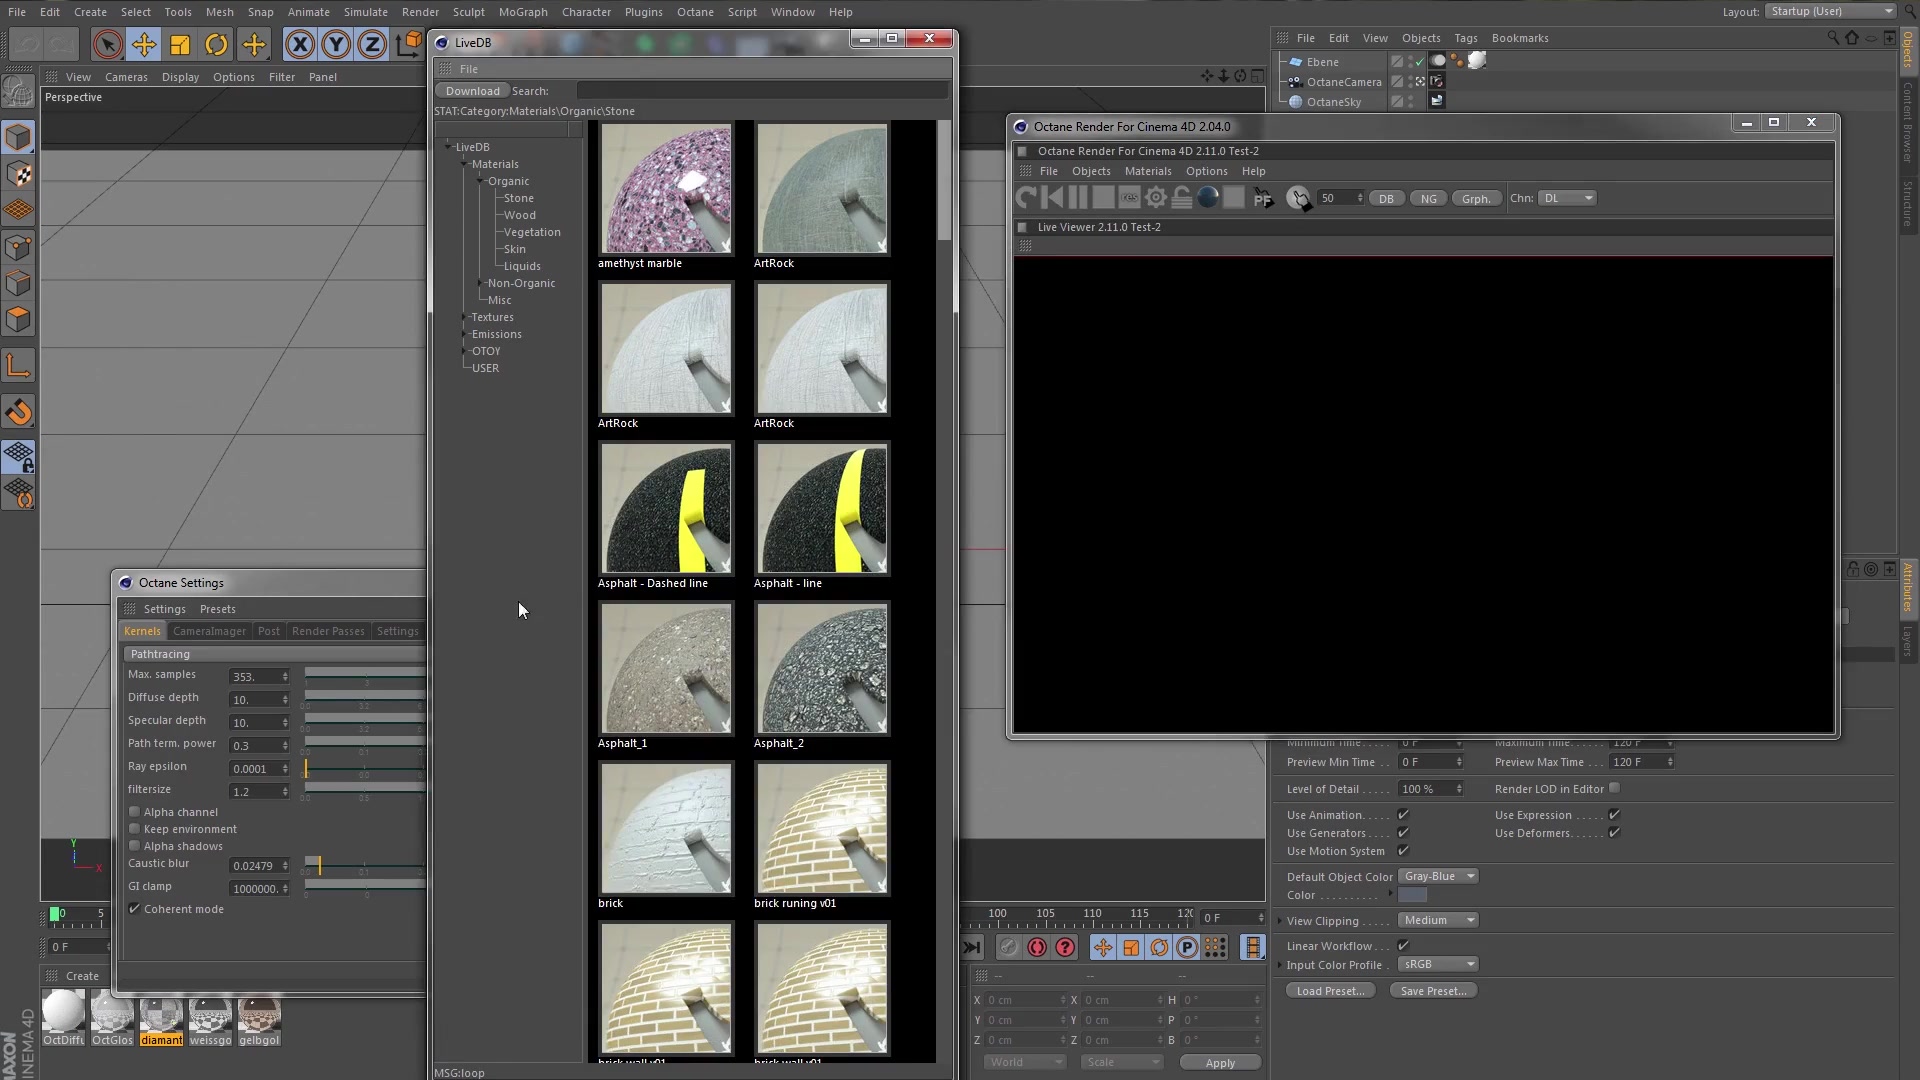Select the Rotate tool in top toolbar
Viewport: 1920px width, 1080px height.
[216, 45]
